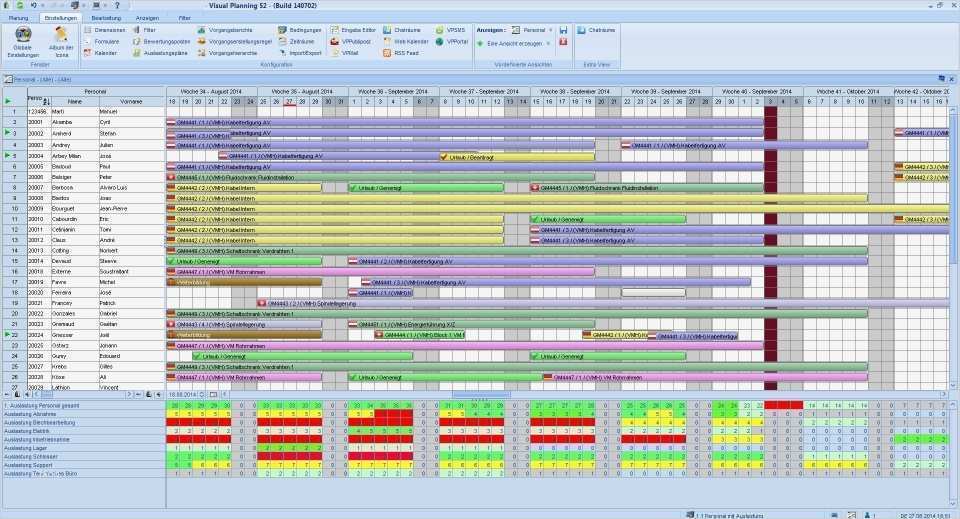The width and height of the screenshot is (960, 519).
Task: Open Import/Export tool
Action: [x=299, y=53]
